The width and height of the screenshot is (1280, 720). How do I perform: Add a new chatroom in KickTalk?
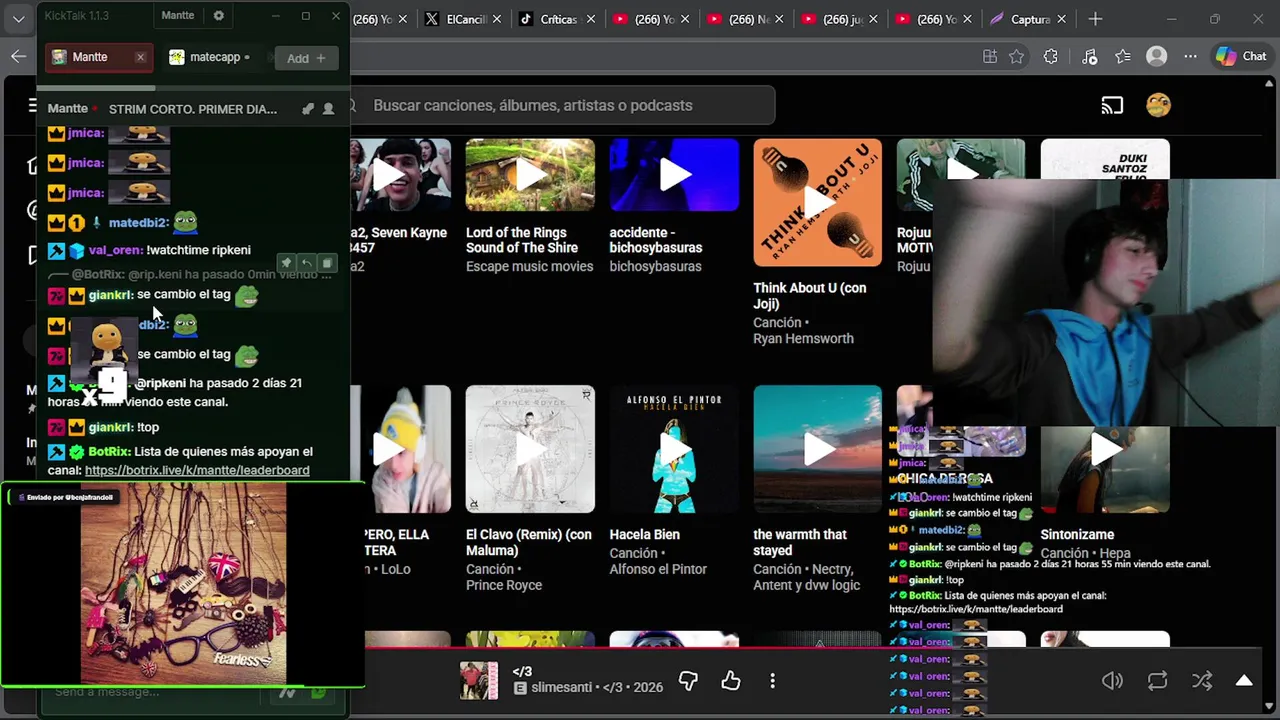[305, 58]
